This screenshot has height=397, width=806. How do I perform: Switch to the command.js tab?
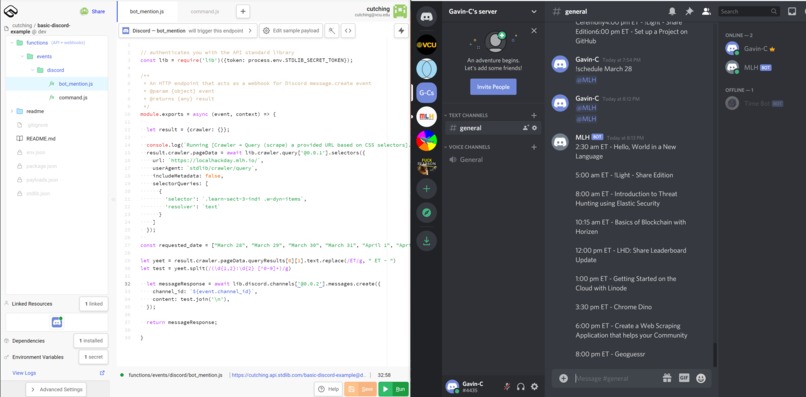(205, 11)
